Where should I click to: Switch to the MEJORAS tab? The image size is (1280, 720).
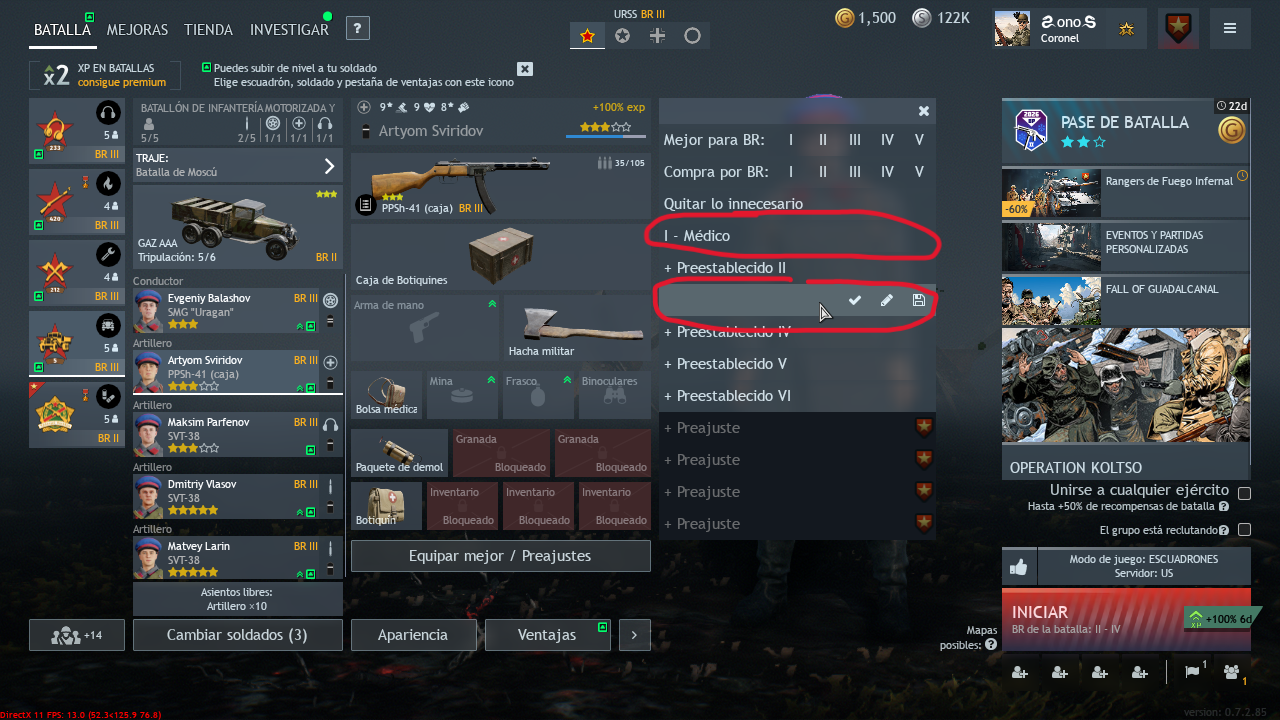(137, 30)
